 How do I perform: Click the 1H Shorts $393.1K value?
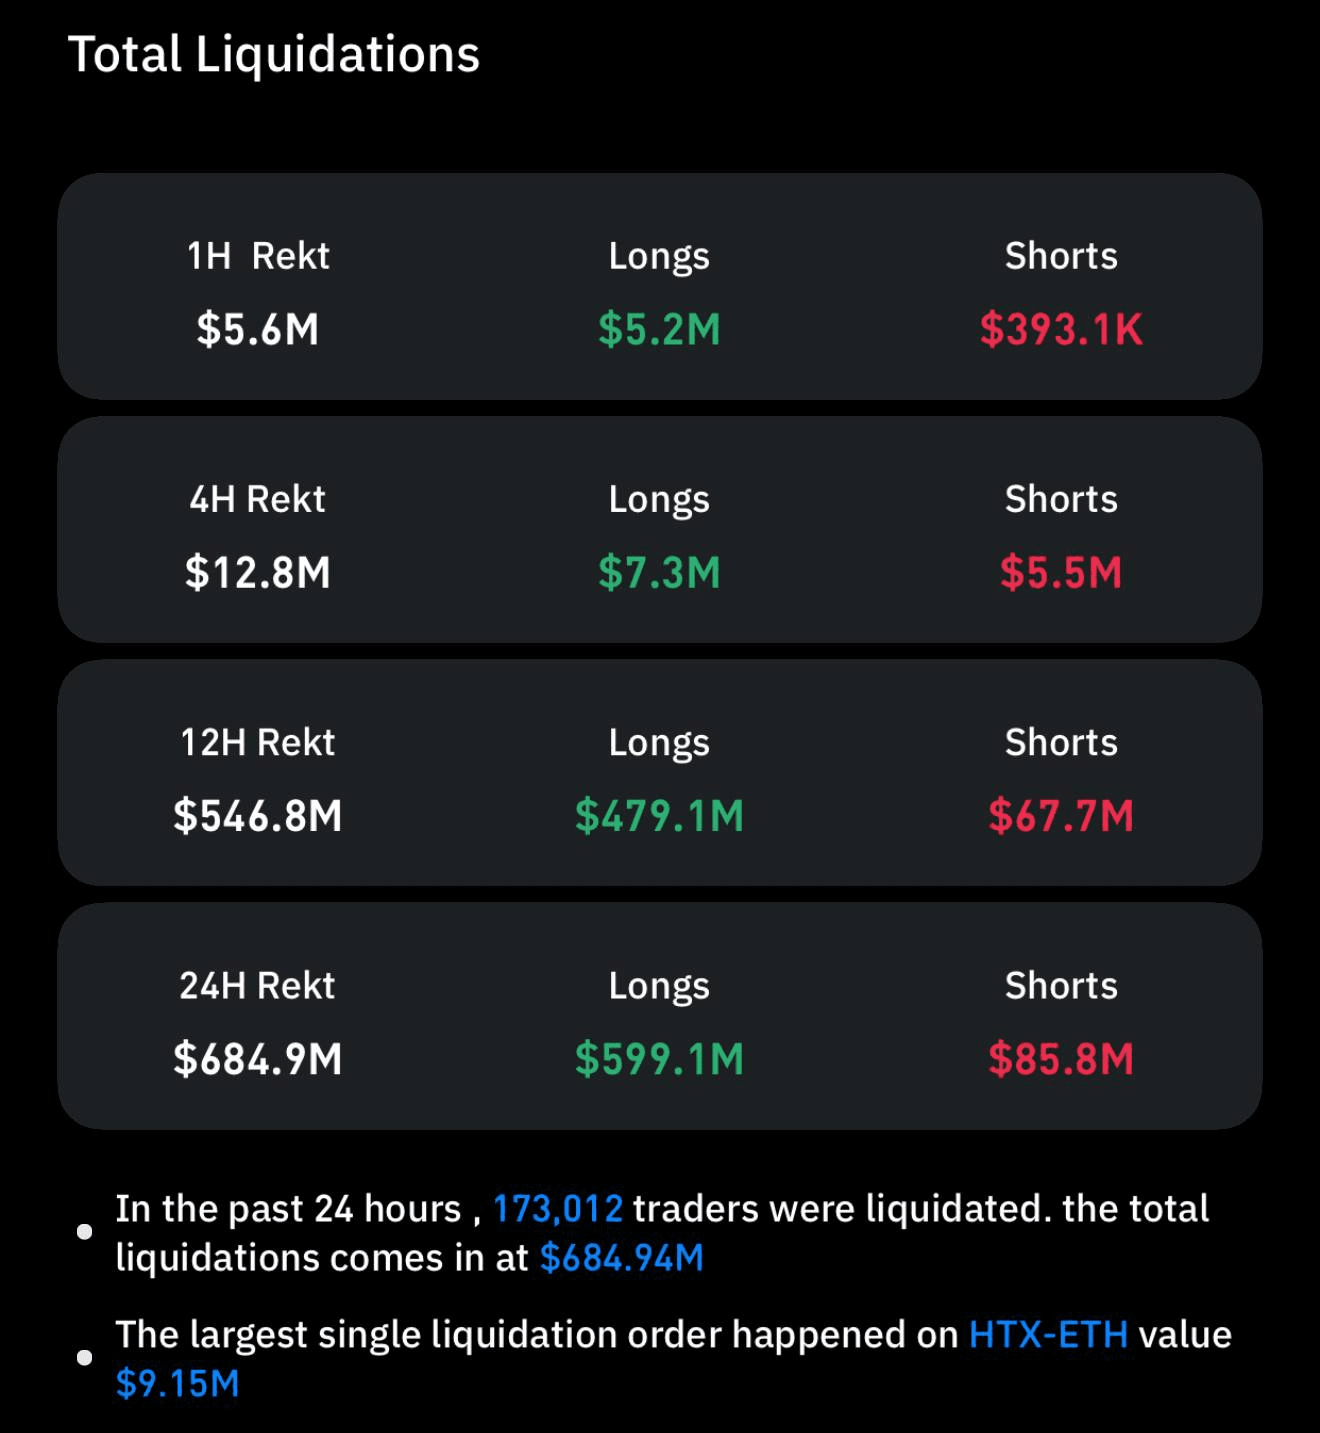(1060, 329)
